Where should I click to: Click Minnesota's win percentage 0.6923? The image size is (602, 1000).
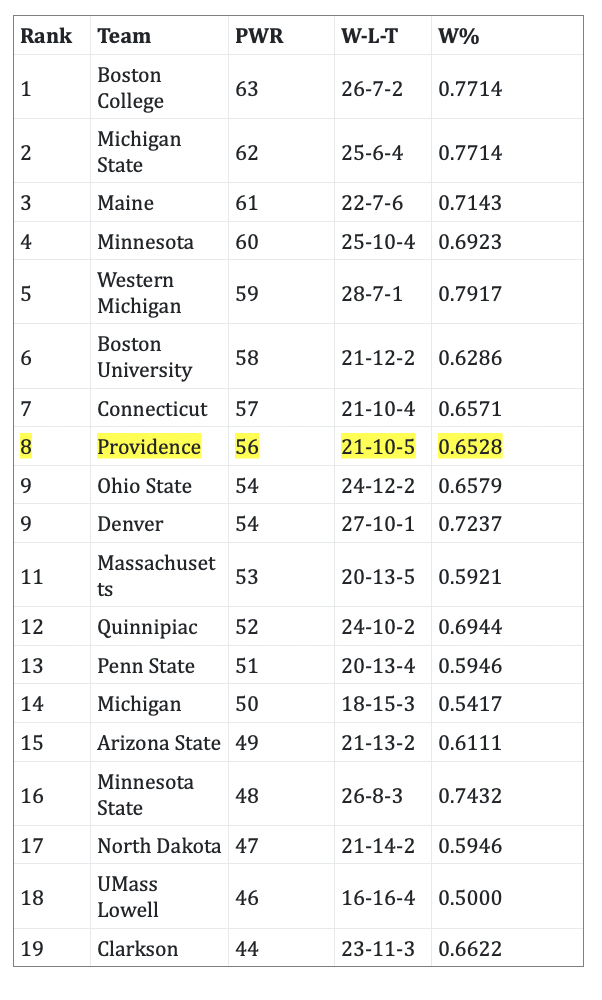point(470,242)
